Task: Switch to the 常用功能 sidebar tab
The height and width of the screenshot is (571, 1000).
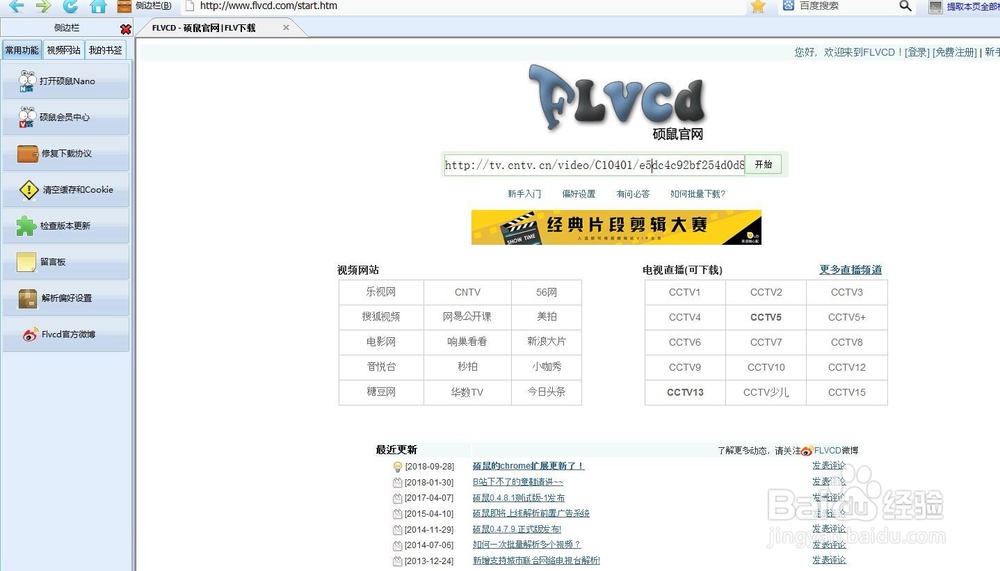Action: coord(22,50)
